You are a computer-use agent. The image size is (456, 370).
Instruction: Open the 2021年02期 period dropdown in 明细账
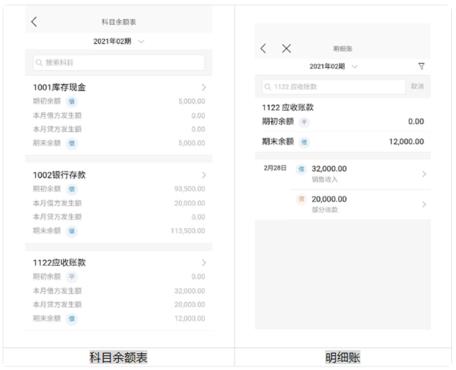pos(333,66)
